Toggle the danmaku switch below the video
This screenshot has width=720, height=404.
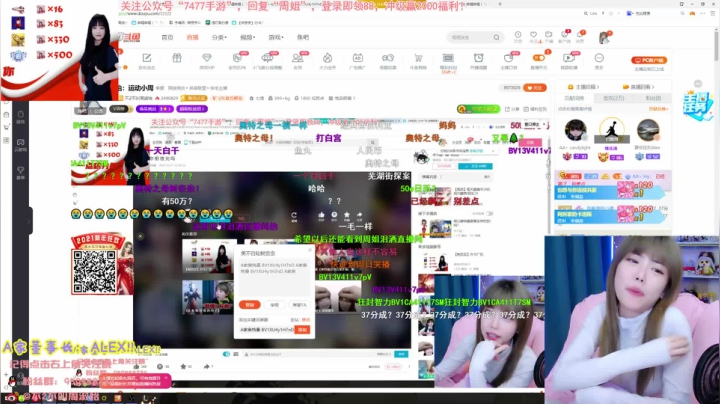coord(226,354)
